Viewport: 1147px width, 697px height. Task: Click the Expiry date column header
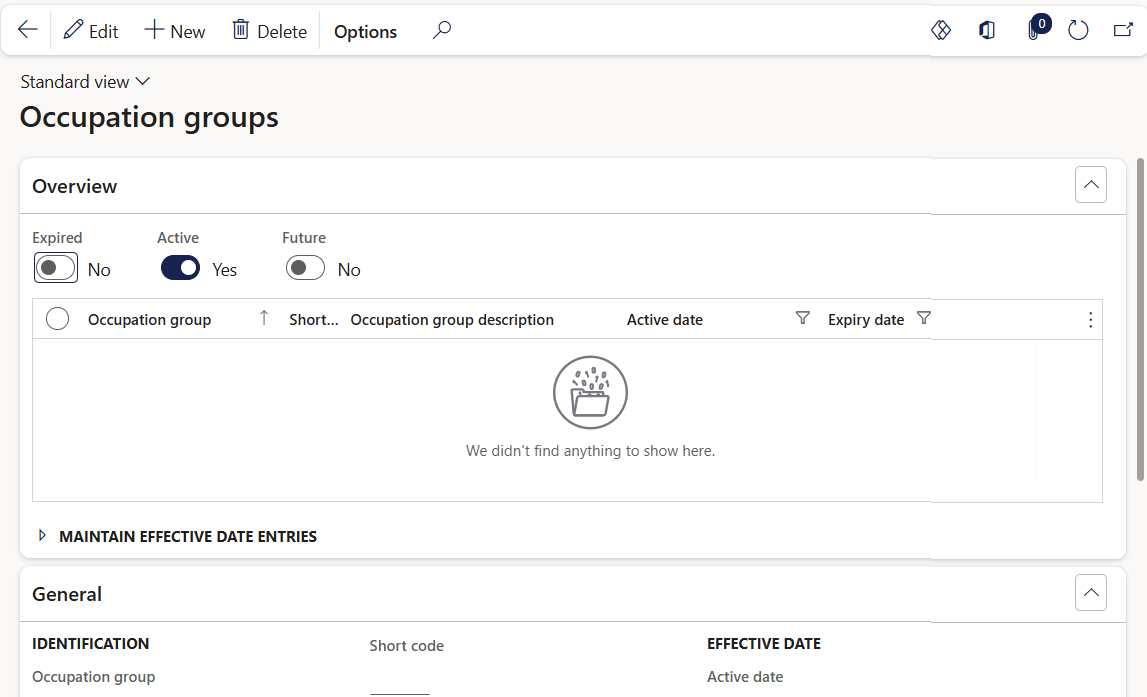(865, 320)
